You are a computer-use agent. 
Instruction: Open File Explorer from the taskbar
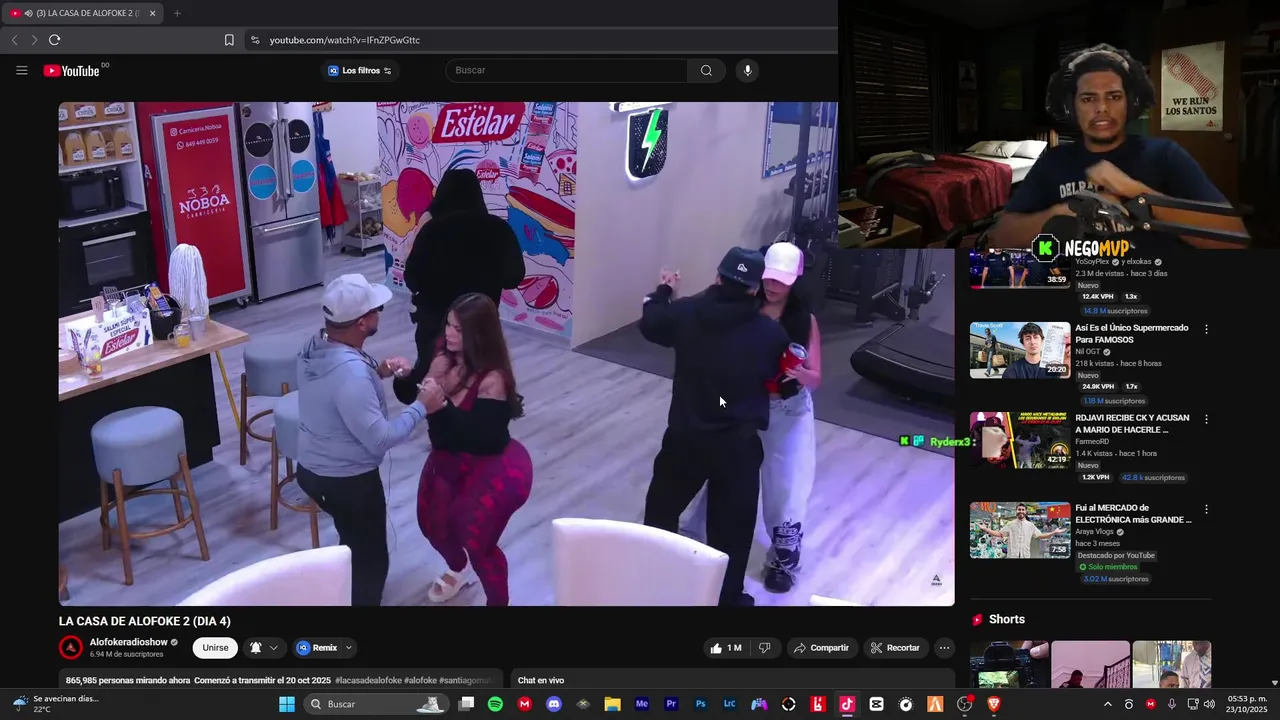tap(612, 704)
